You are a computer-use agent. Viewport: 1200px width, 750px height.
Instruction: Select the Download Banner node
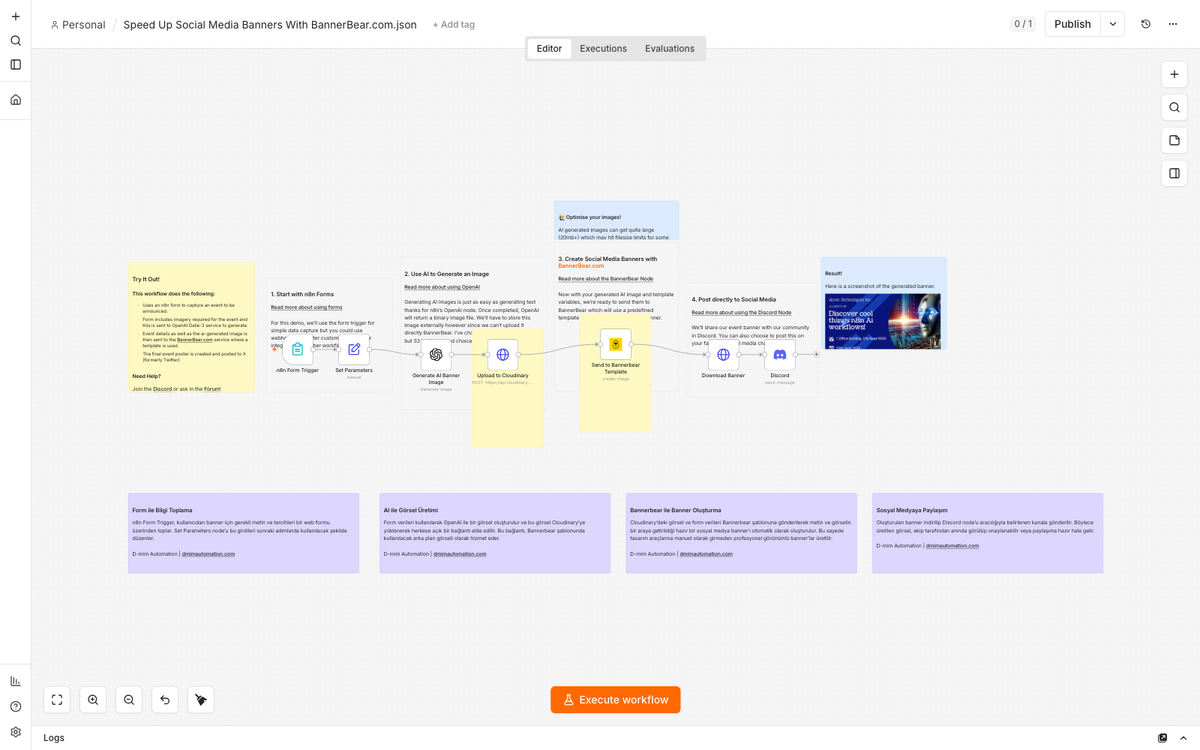coord(723,354)
